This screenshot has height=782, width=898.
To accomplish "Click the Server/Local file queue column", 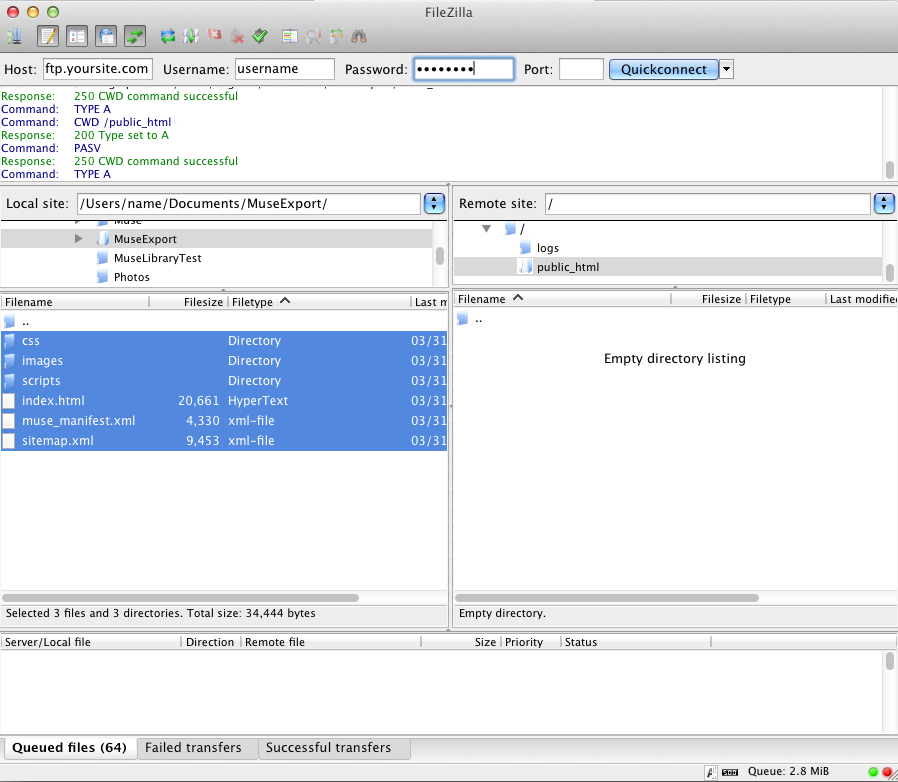I will point(90,642).
